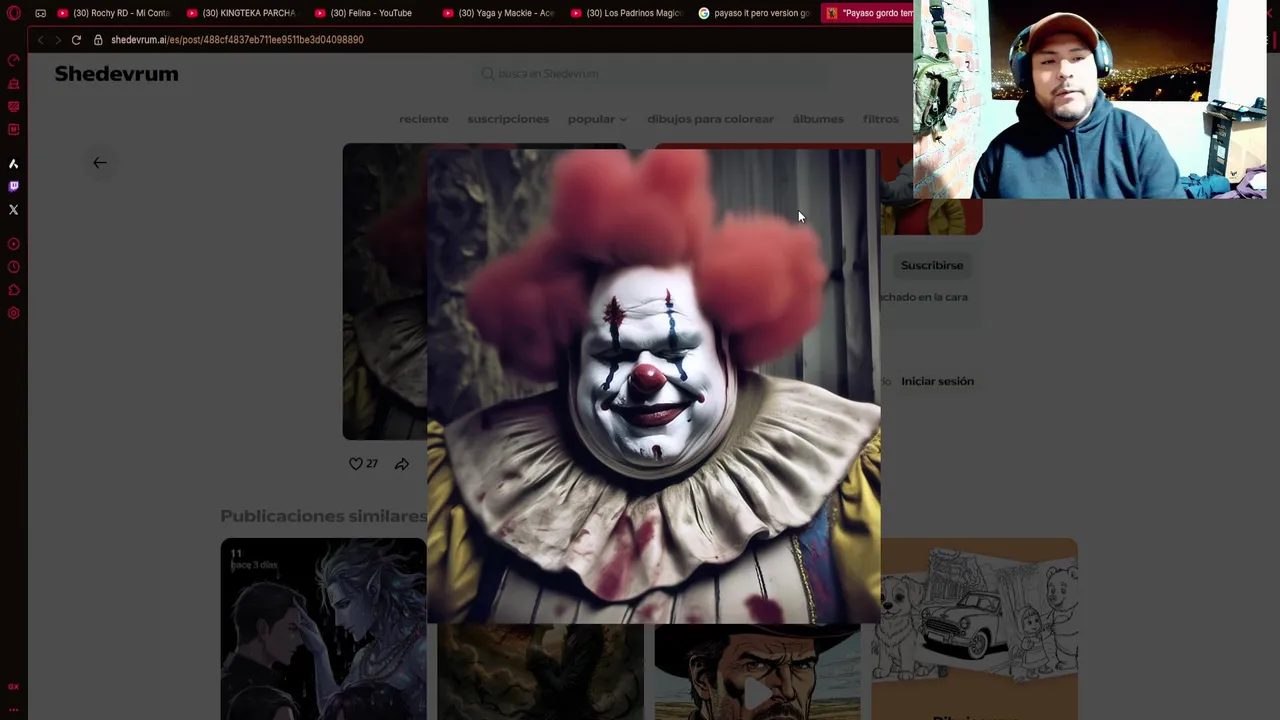This screenshot has height=720, width=1280.
Task: Open dibujos para colorear section
Action: 710,119
